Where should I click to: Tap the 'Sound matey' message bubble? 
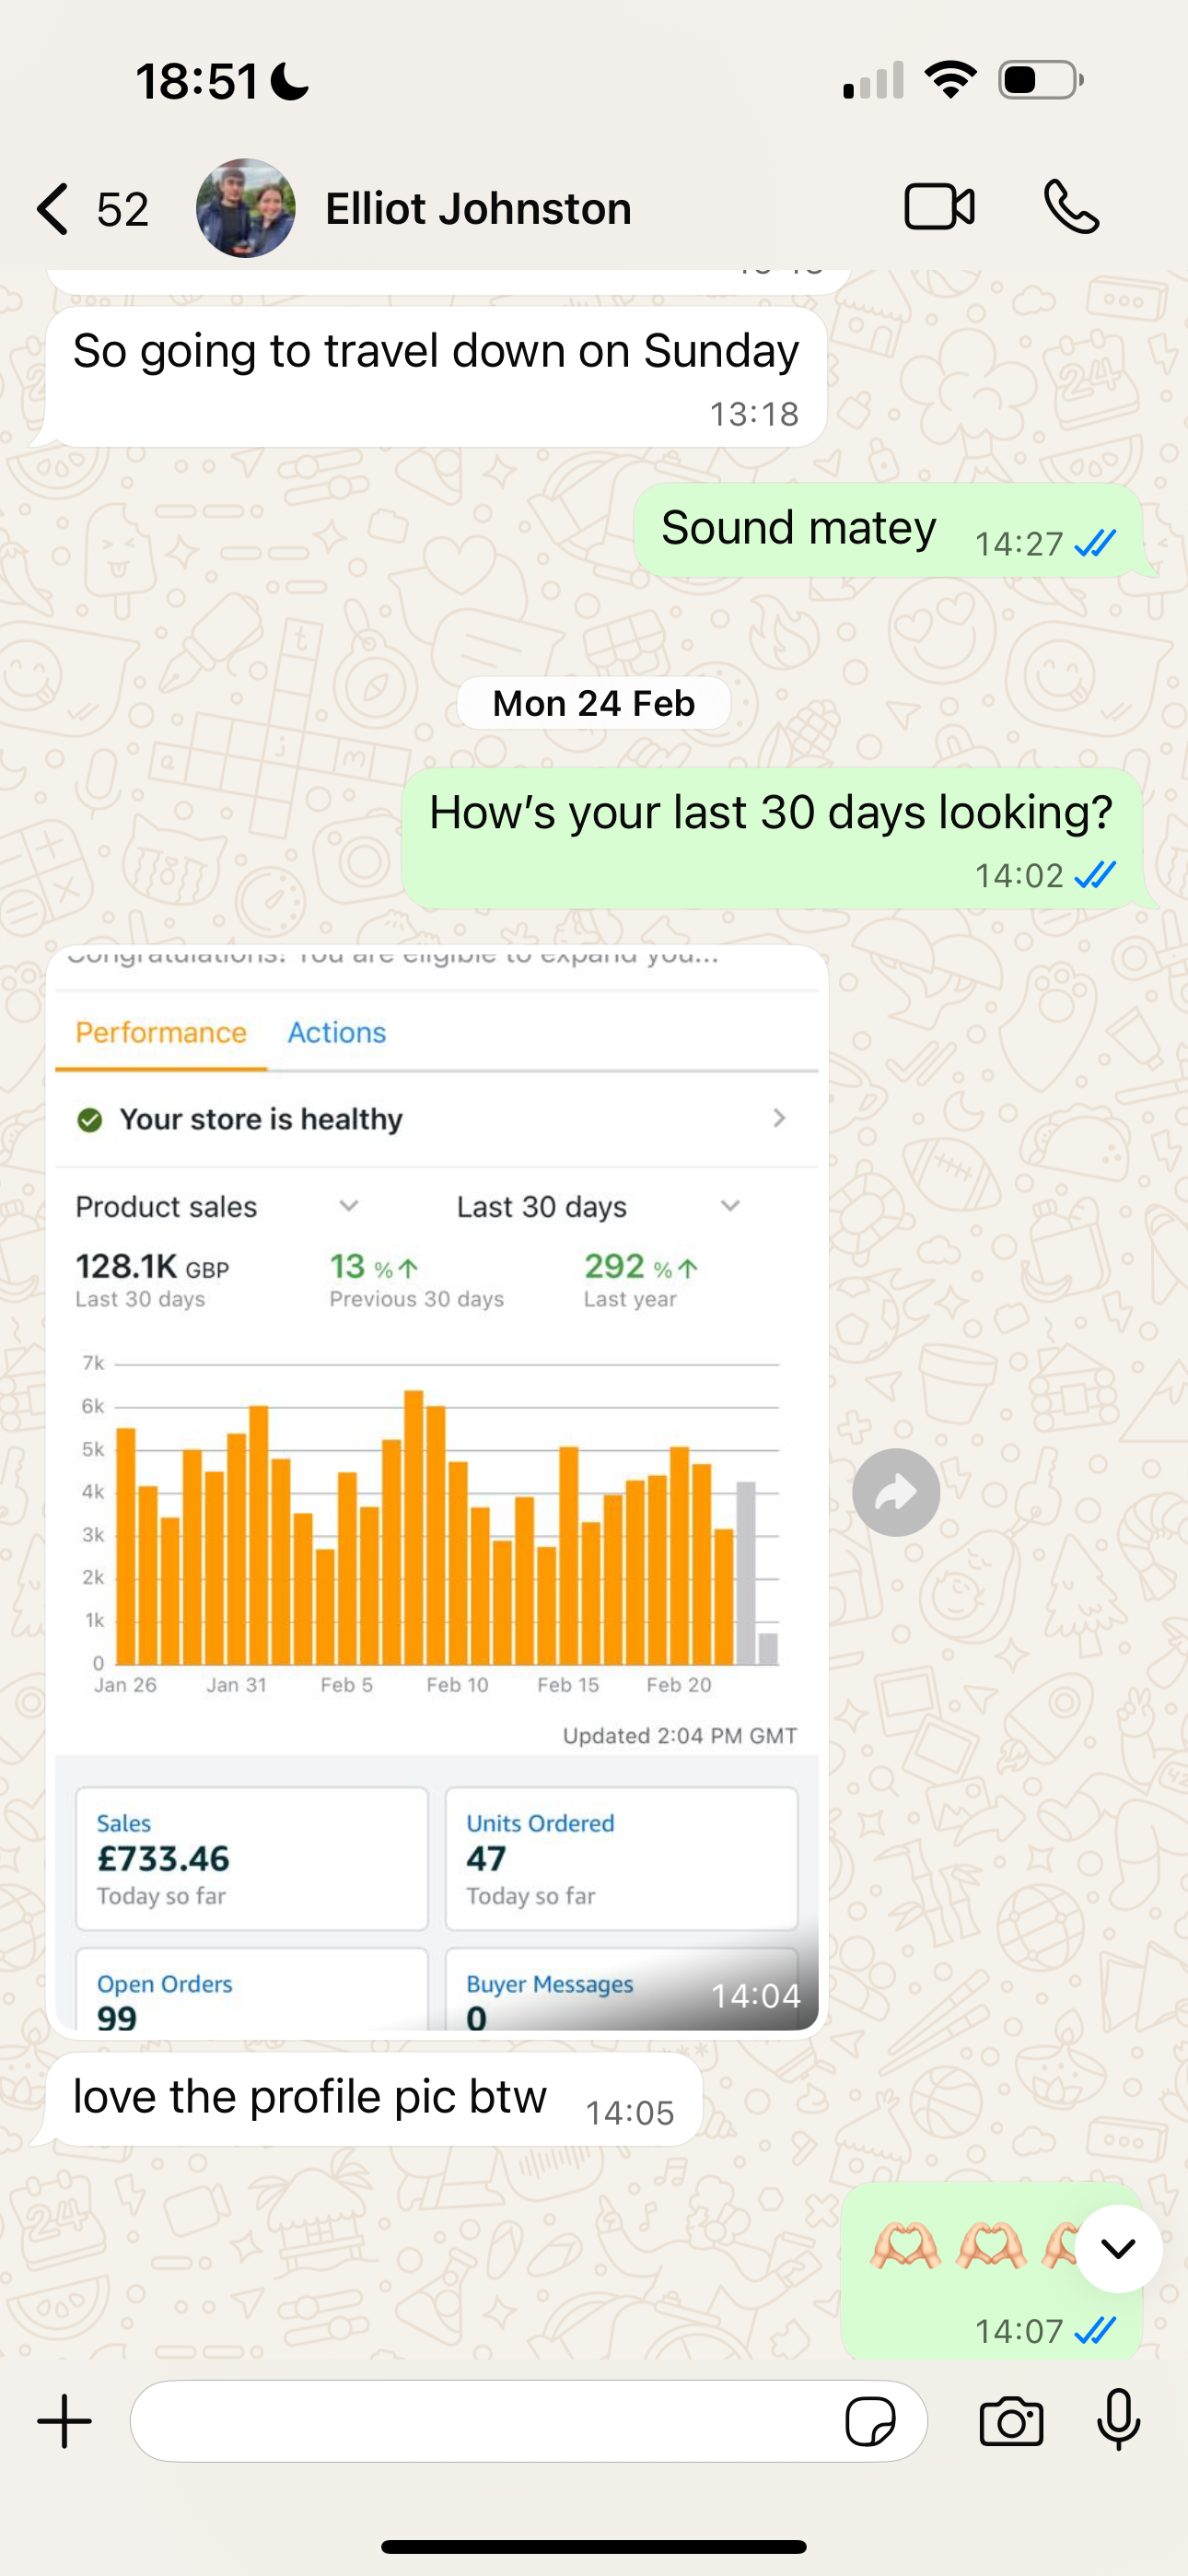point(888,530)
